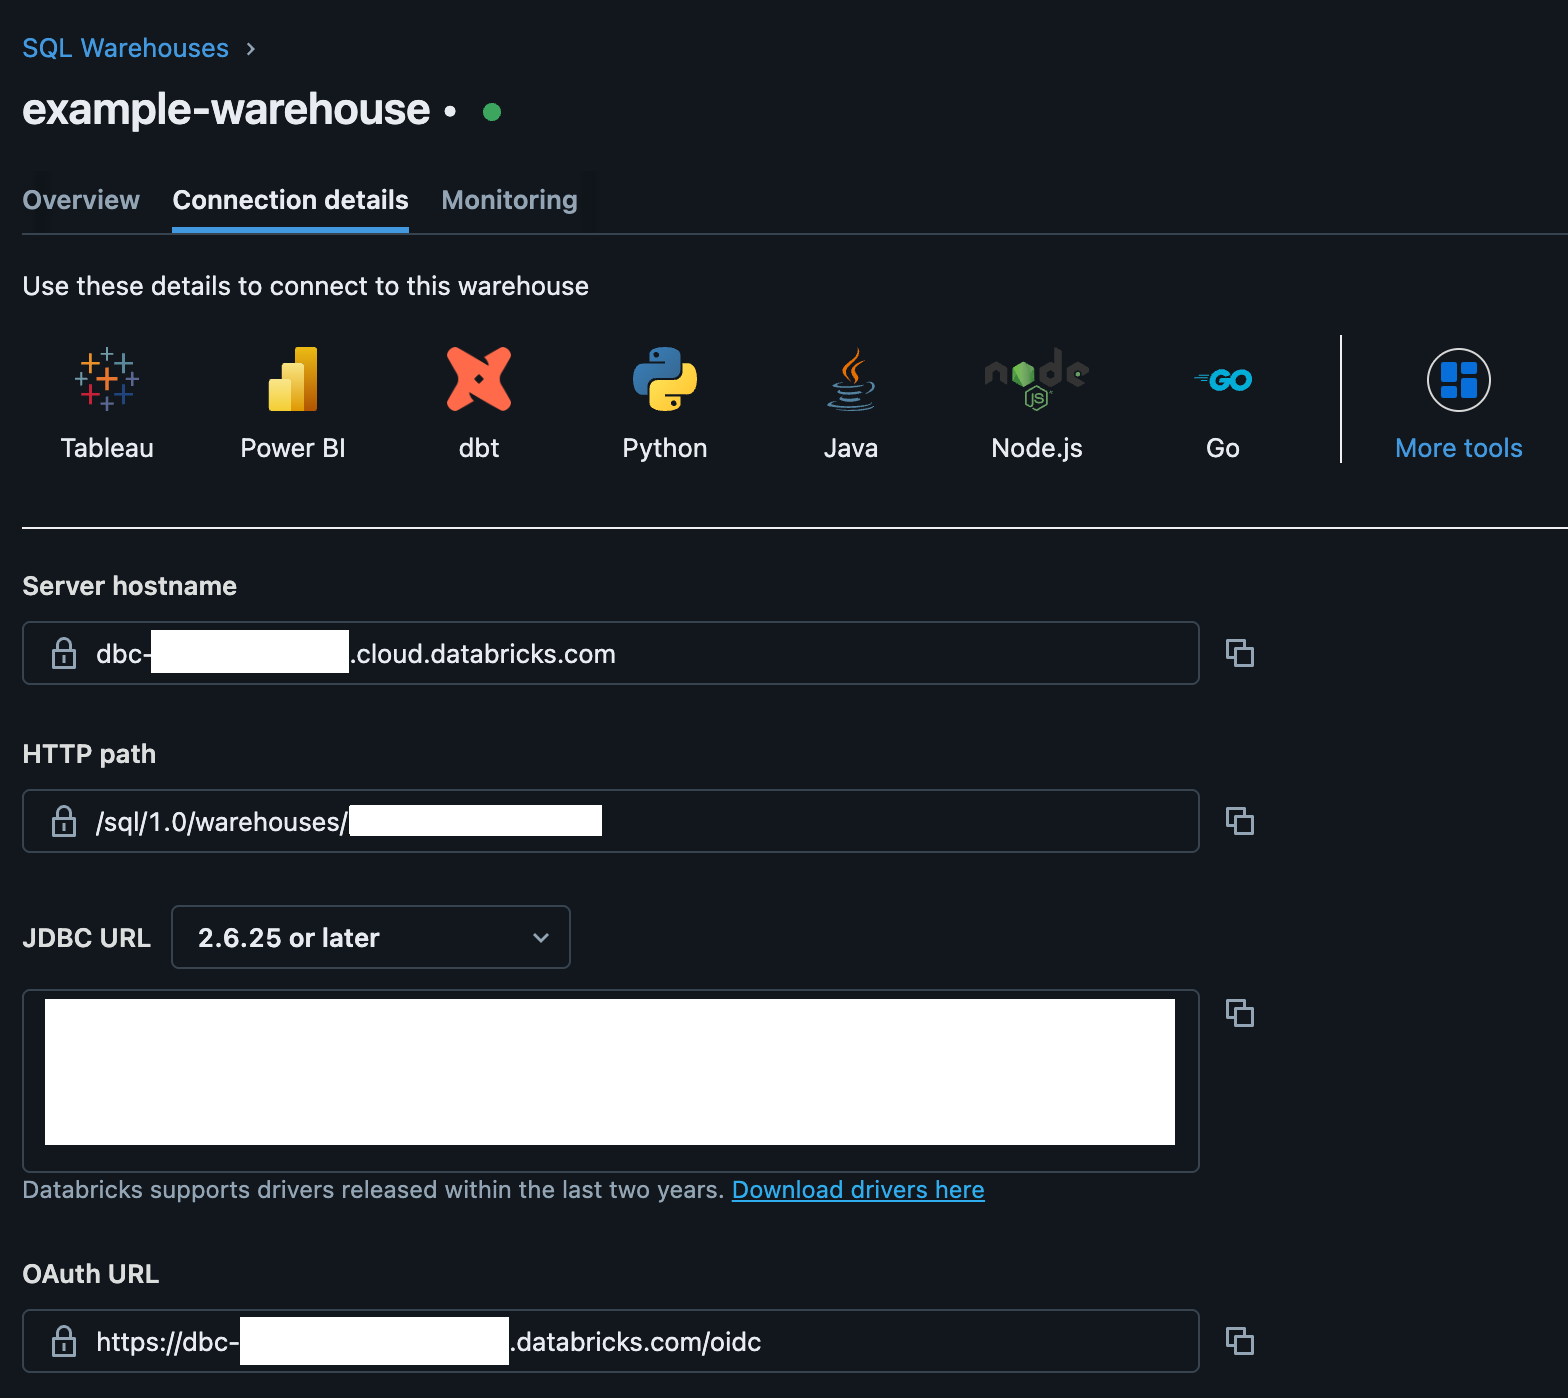The image size is (1568, 1398).
Task: Select the Power BI connector icon
Action: coord(293,380)
